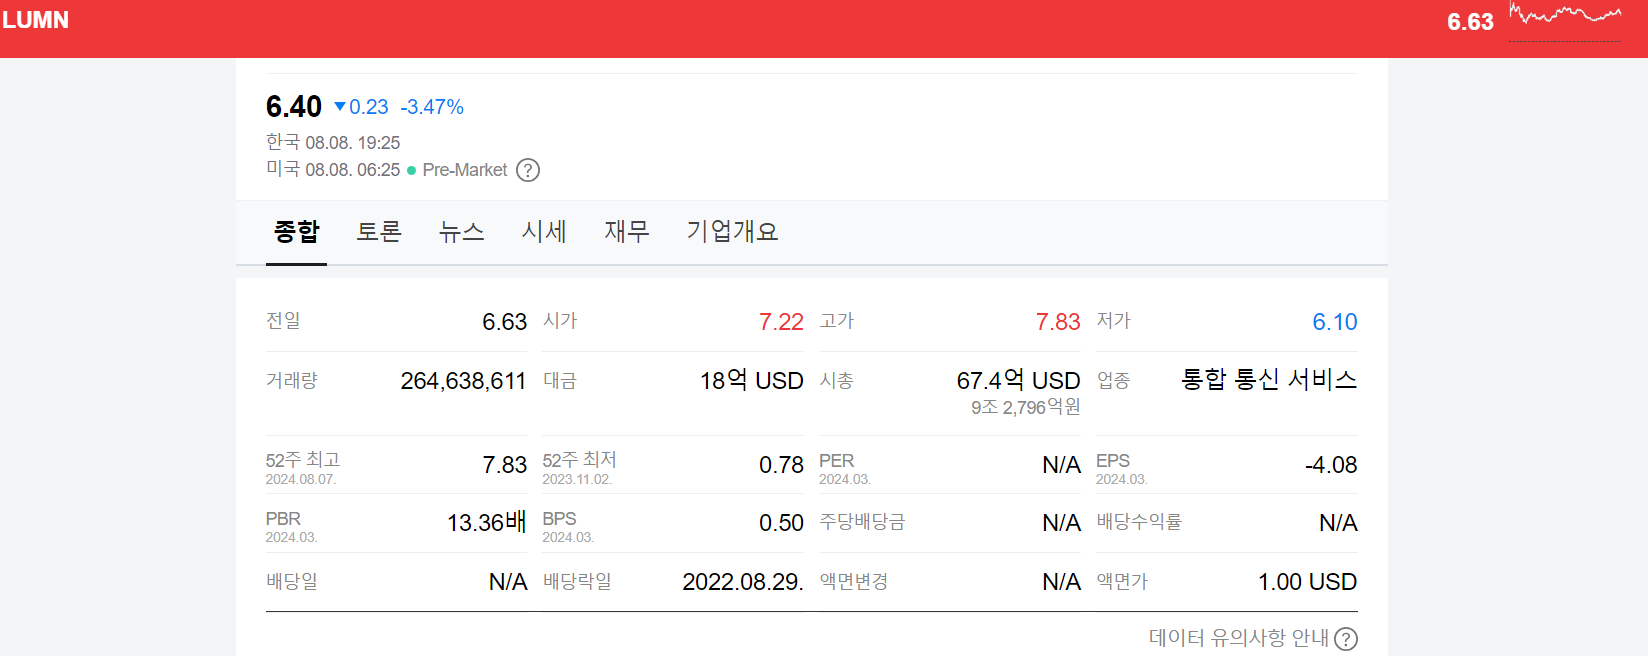Screen dimensions: 1648x656
Task: Click the green Pre-Market status dot
Action: click(x=411, y=171)
